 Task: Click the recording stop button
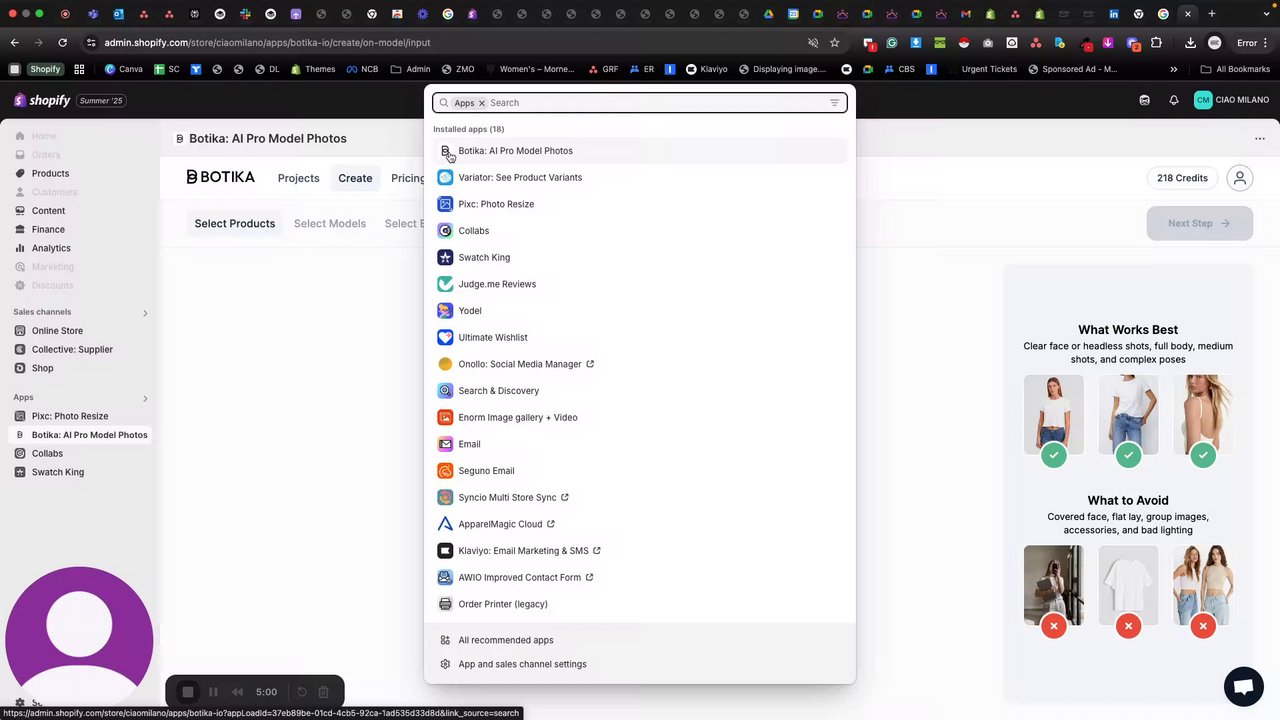pyautogui.click(x=187, y=692)
